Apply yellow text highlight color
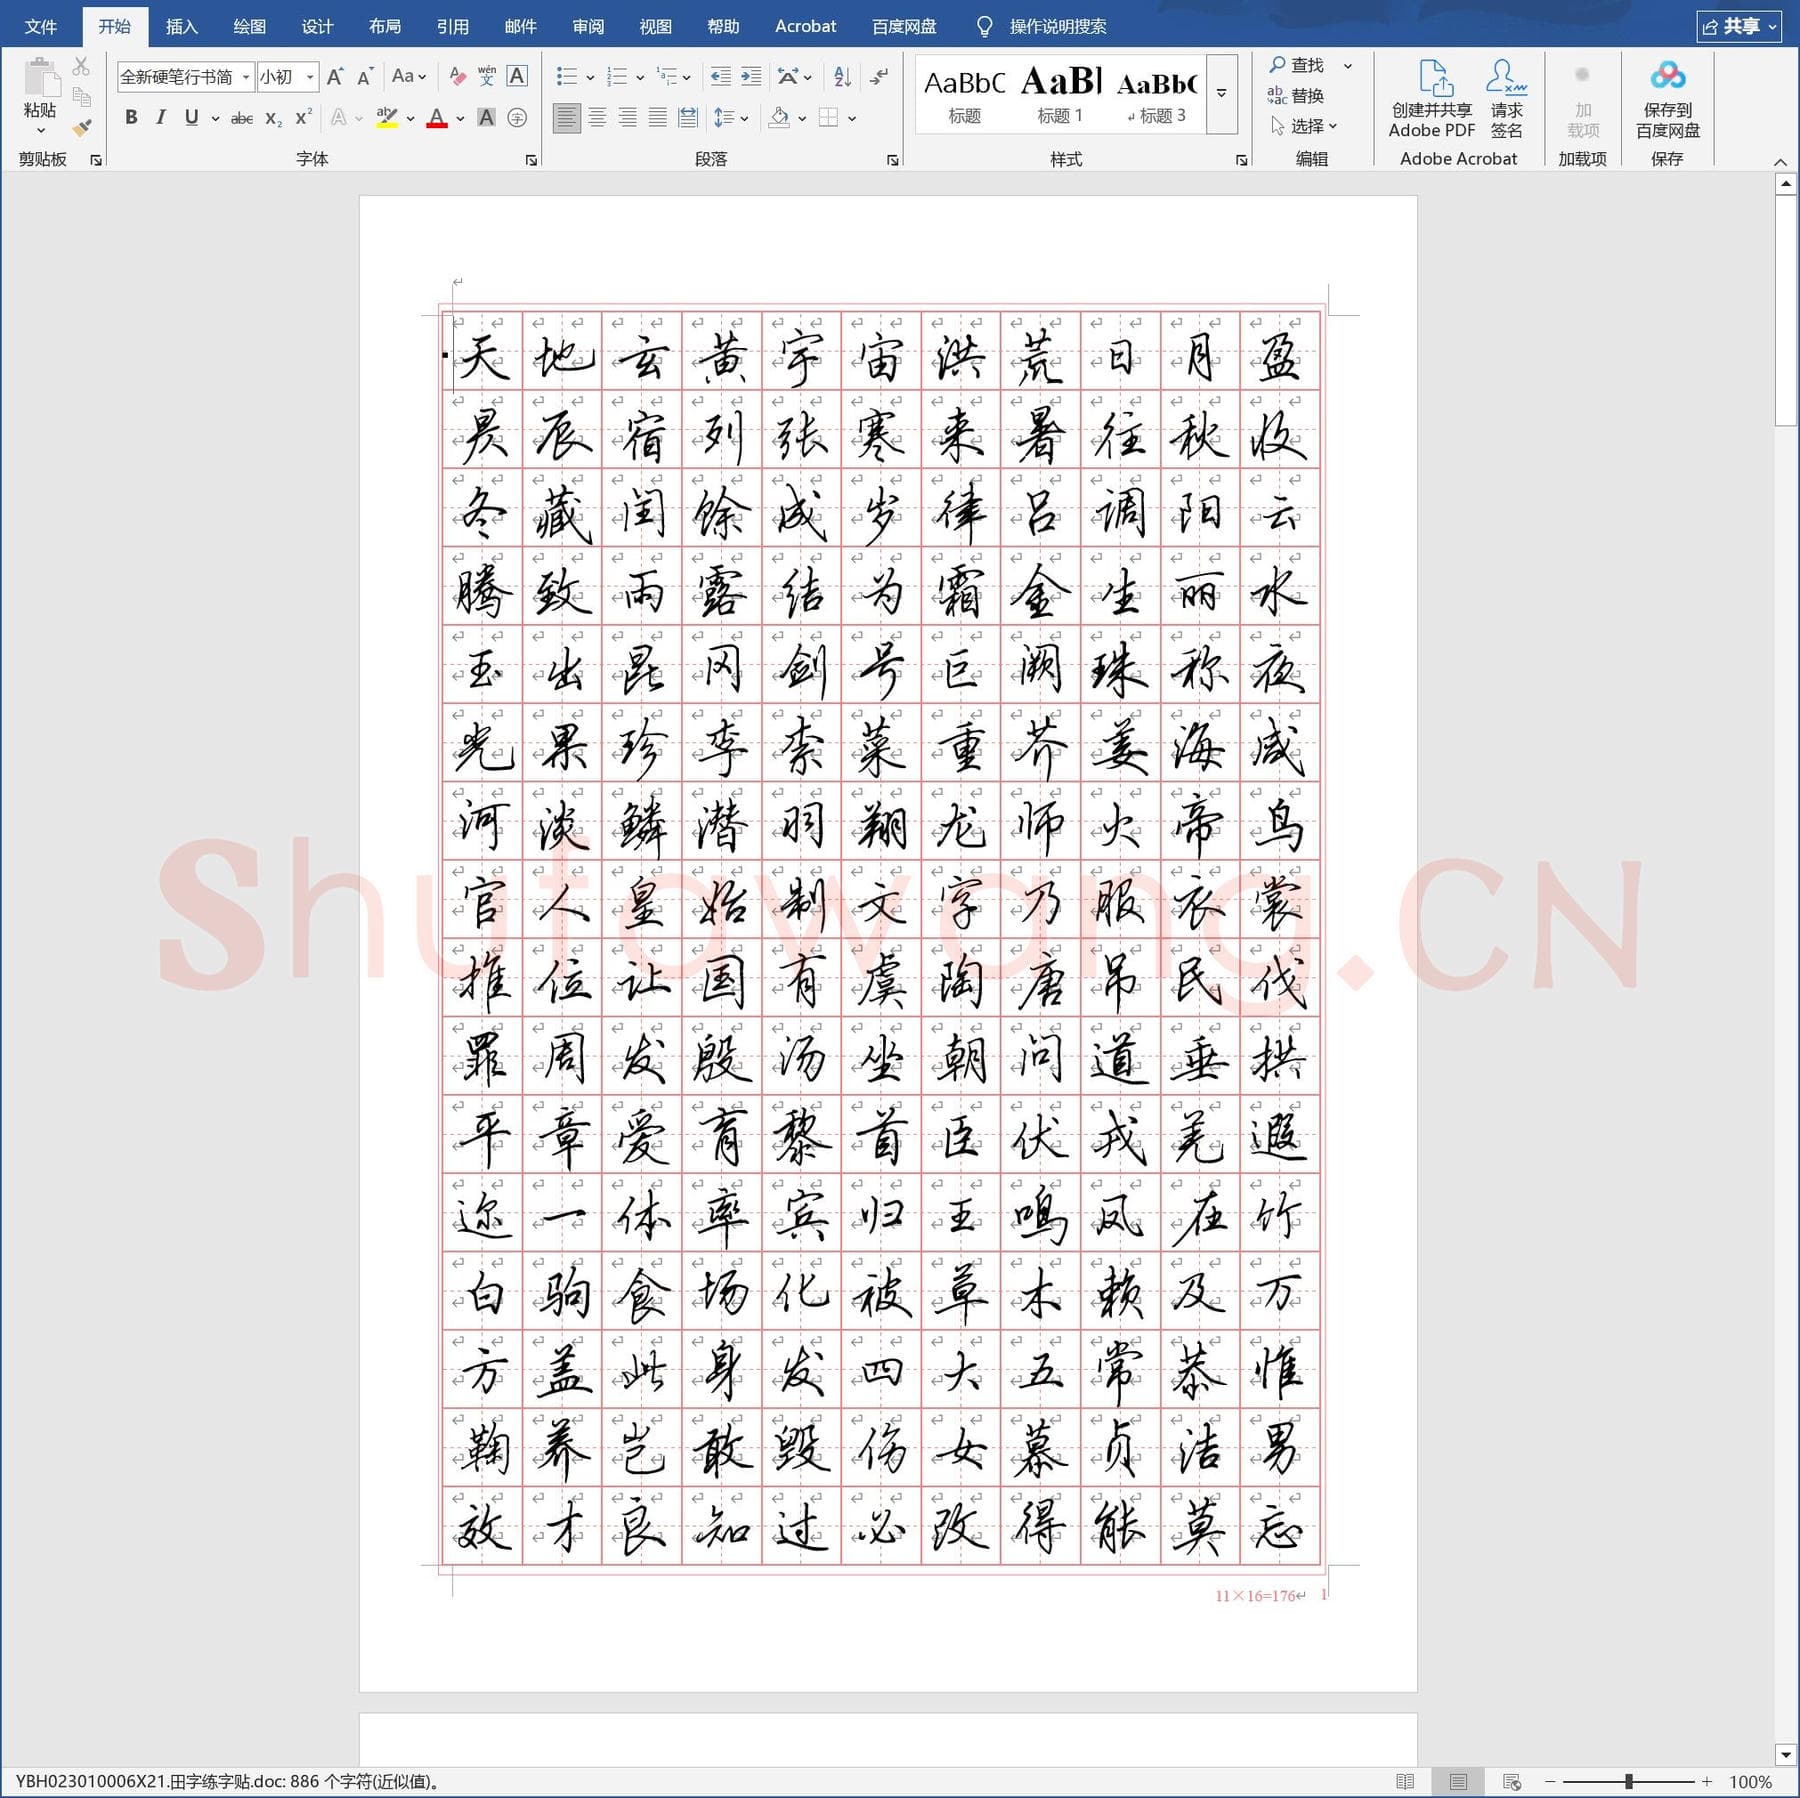This screenshot has width=1800, height=1798. point(387,118)
